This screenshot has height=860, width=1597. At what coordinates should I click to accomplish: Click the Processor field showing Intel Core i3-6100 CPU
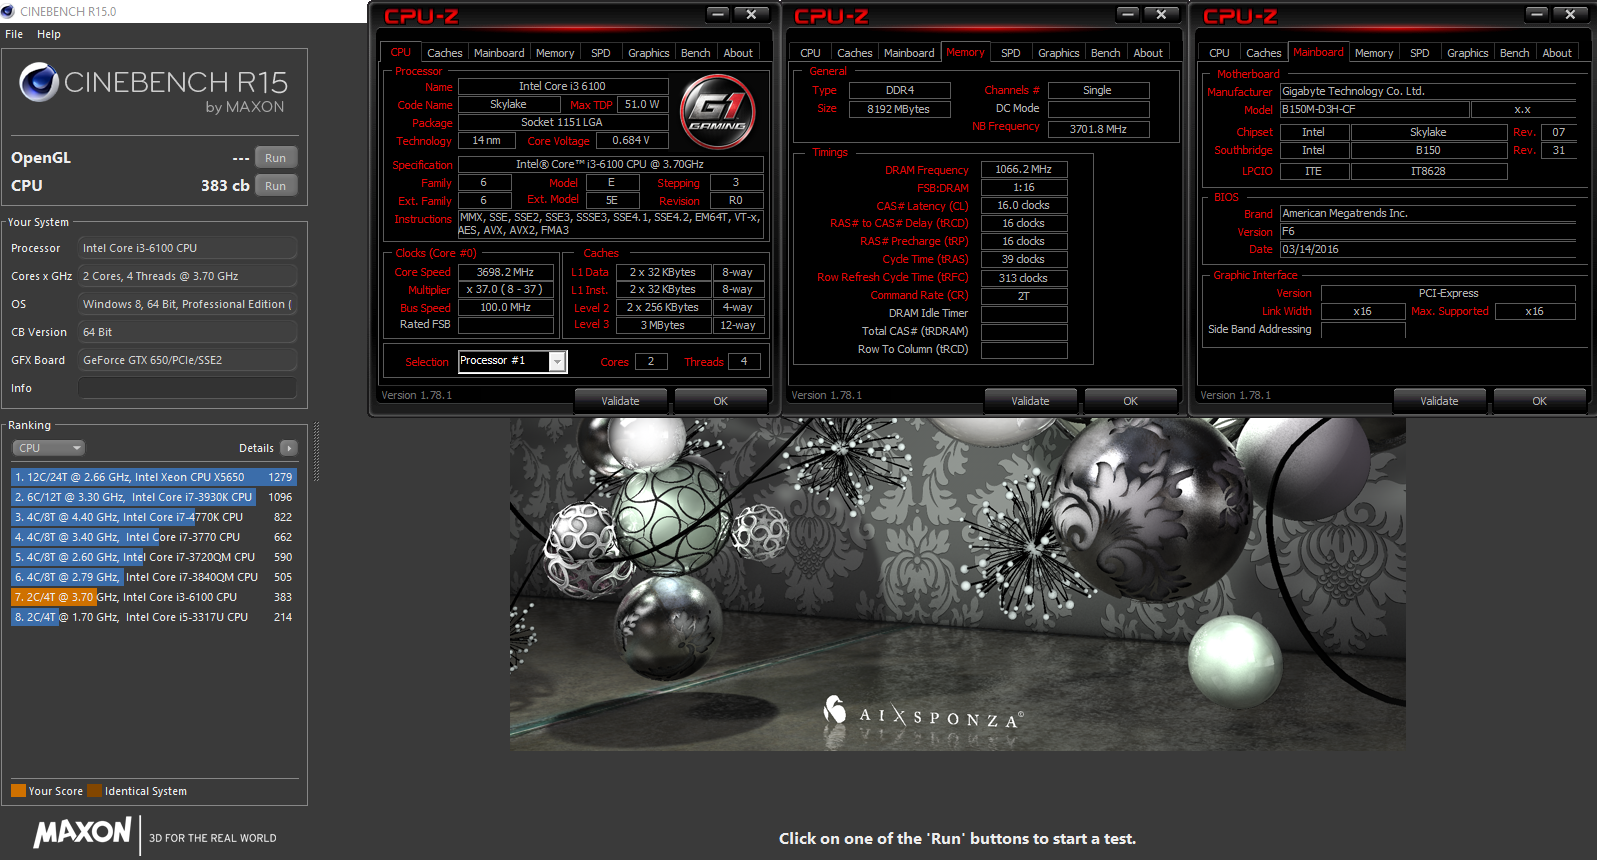(187, 248)
